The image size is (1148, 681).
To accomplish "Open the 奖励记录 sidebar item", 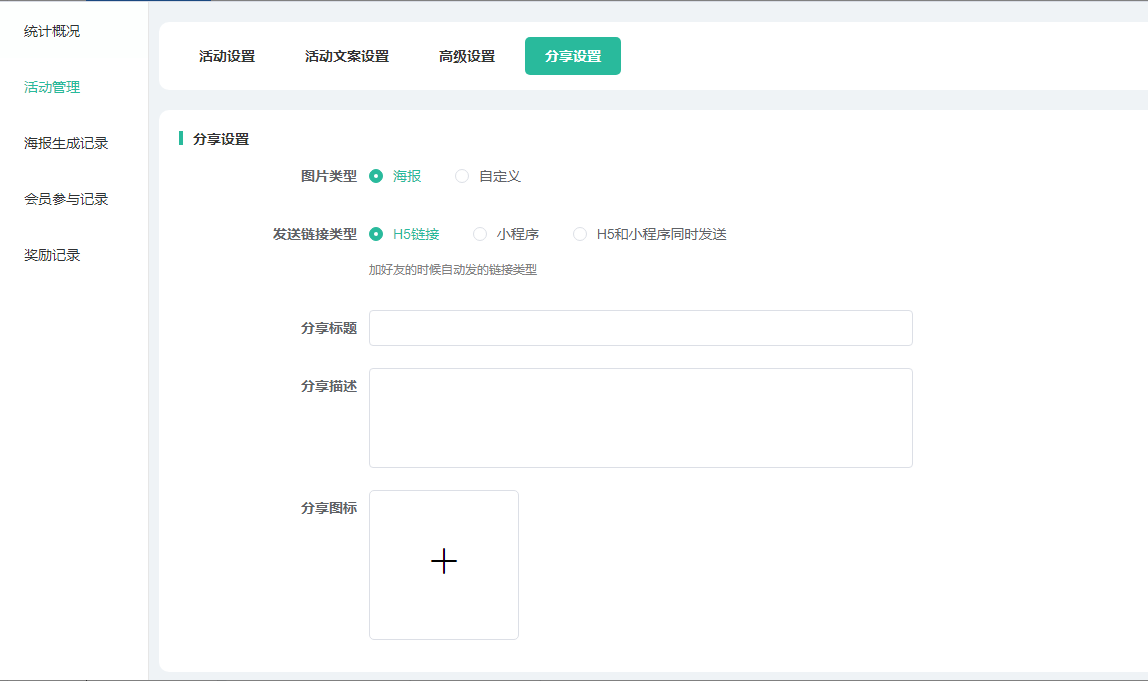I will [52, 255].
